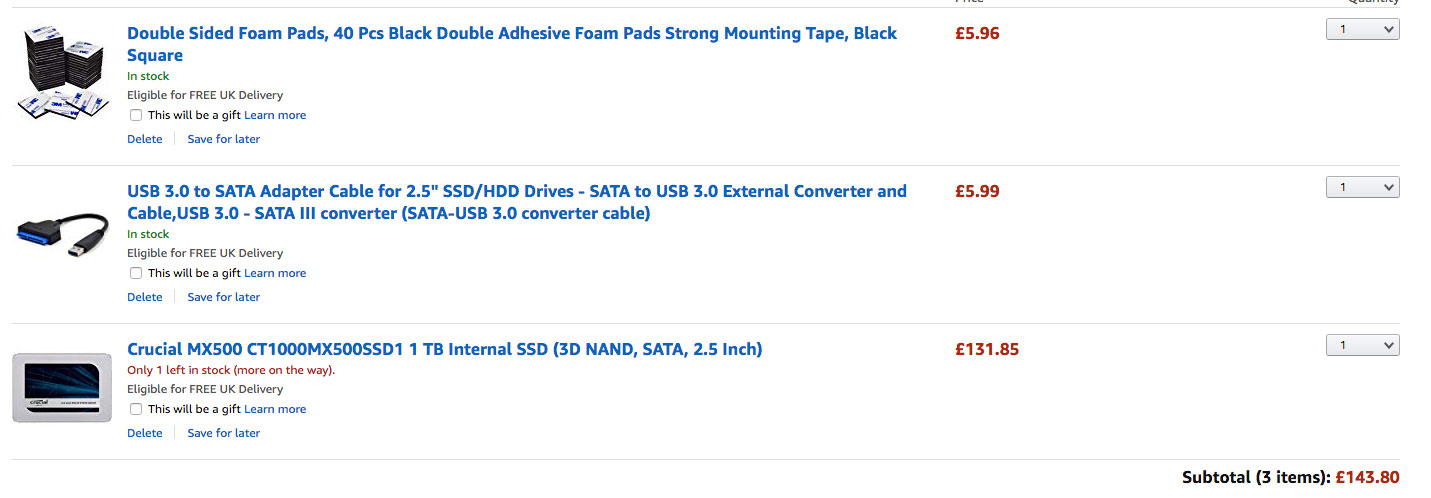1431x498 pixels.
Task: Click Learn more beside foam pads gift option
Action: click(275, 115)
